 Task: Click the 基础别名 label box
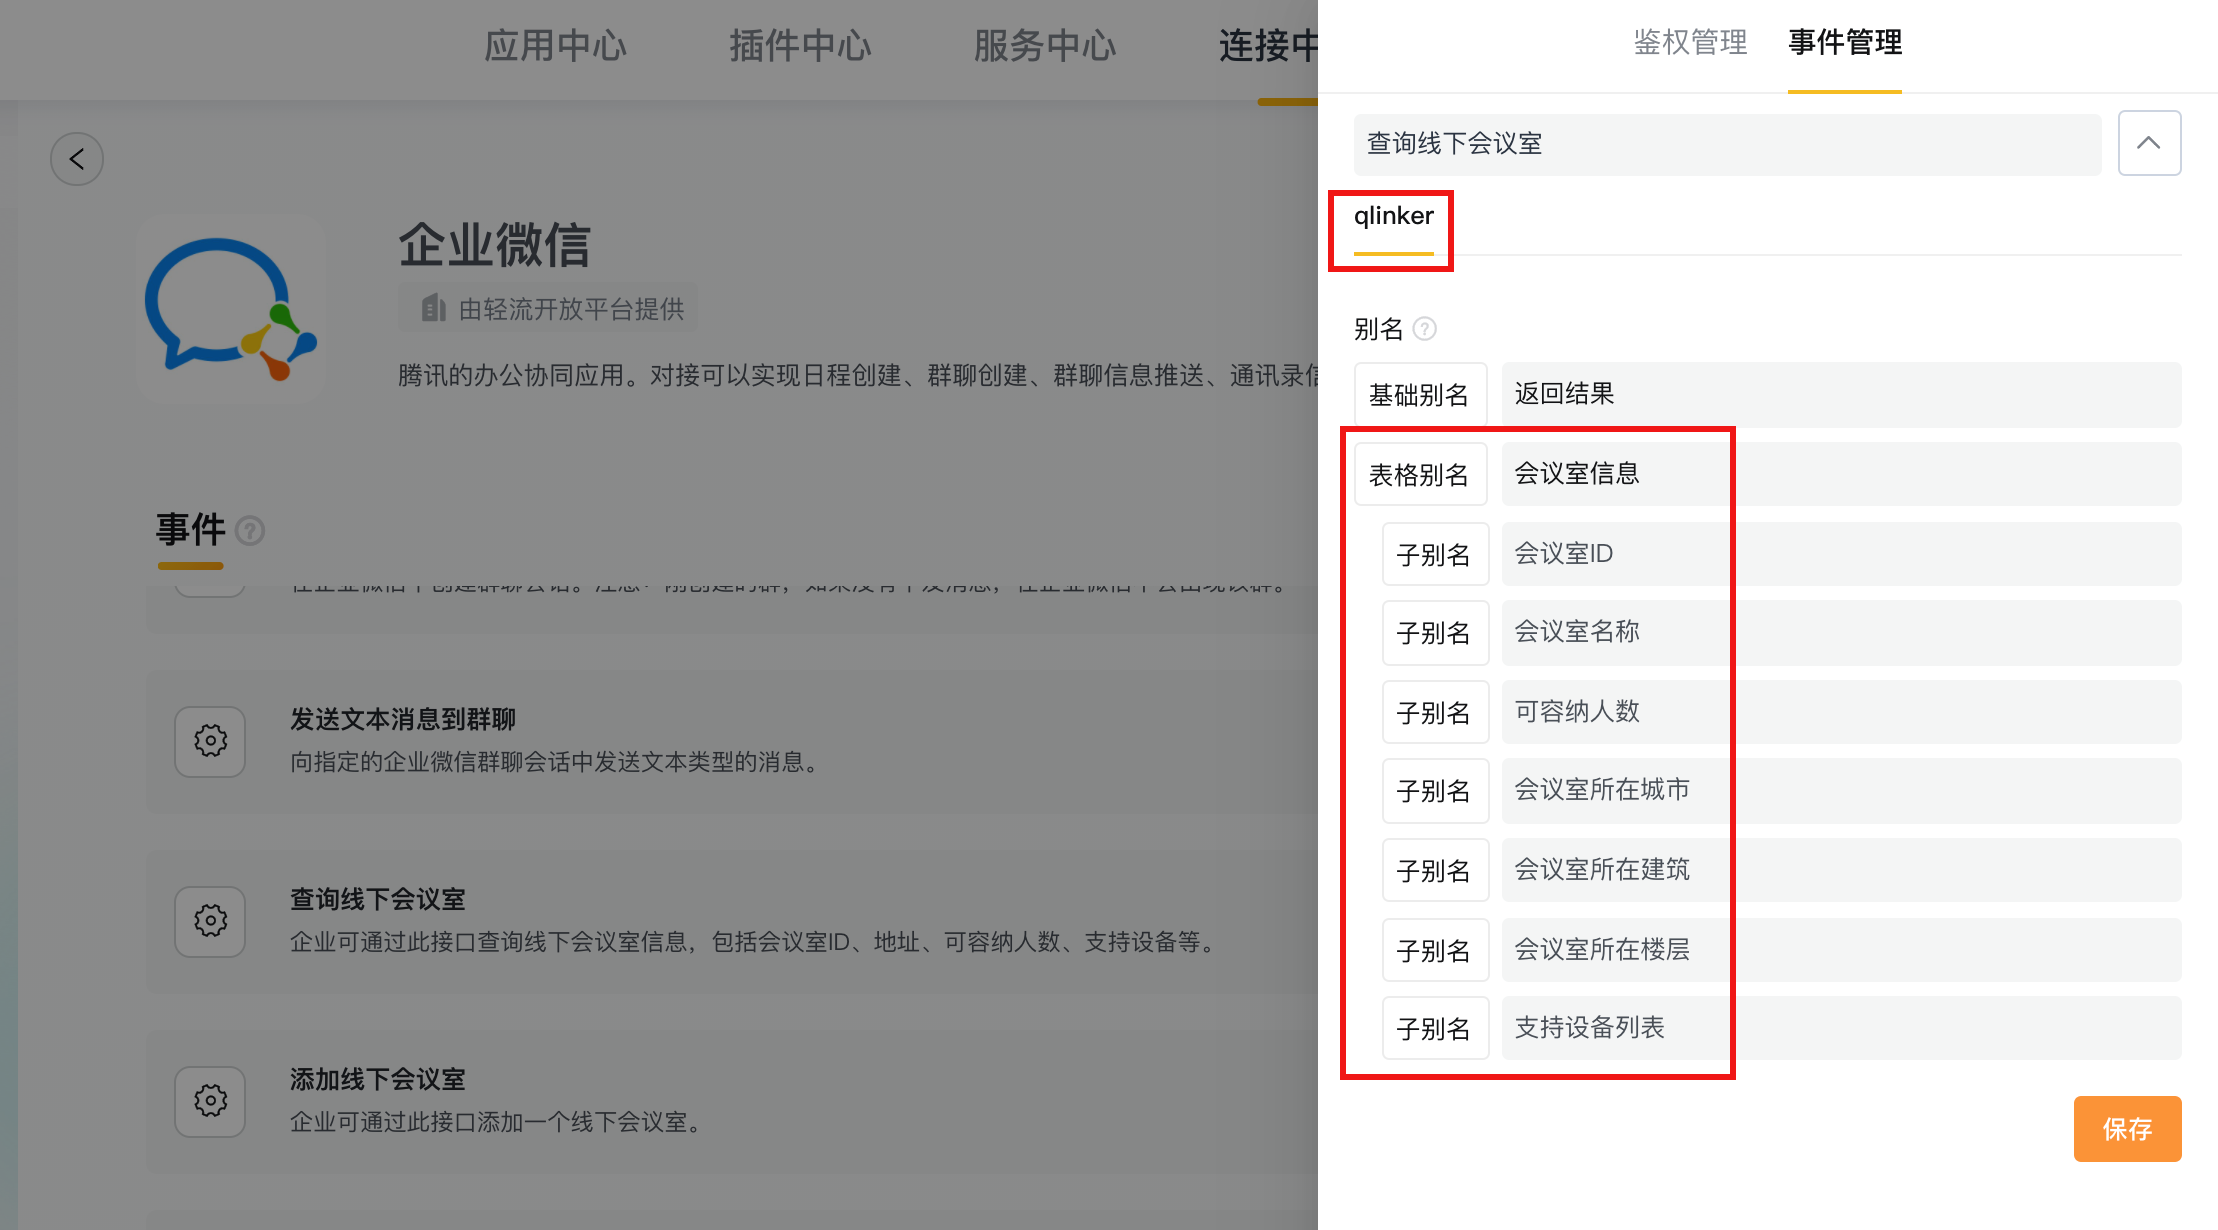[x=1420, y=395]
